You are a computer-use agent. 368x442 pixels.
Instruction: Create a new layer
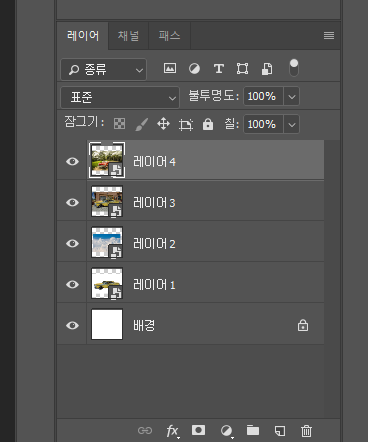[280, 431]
